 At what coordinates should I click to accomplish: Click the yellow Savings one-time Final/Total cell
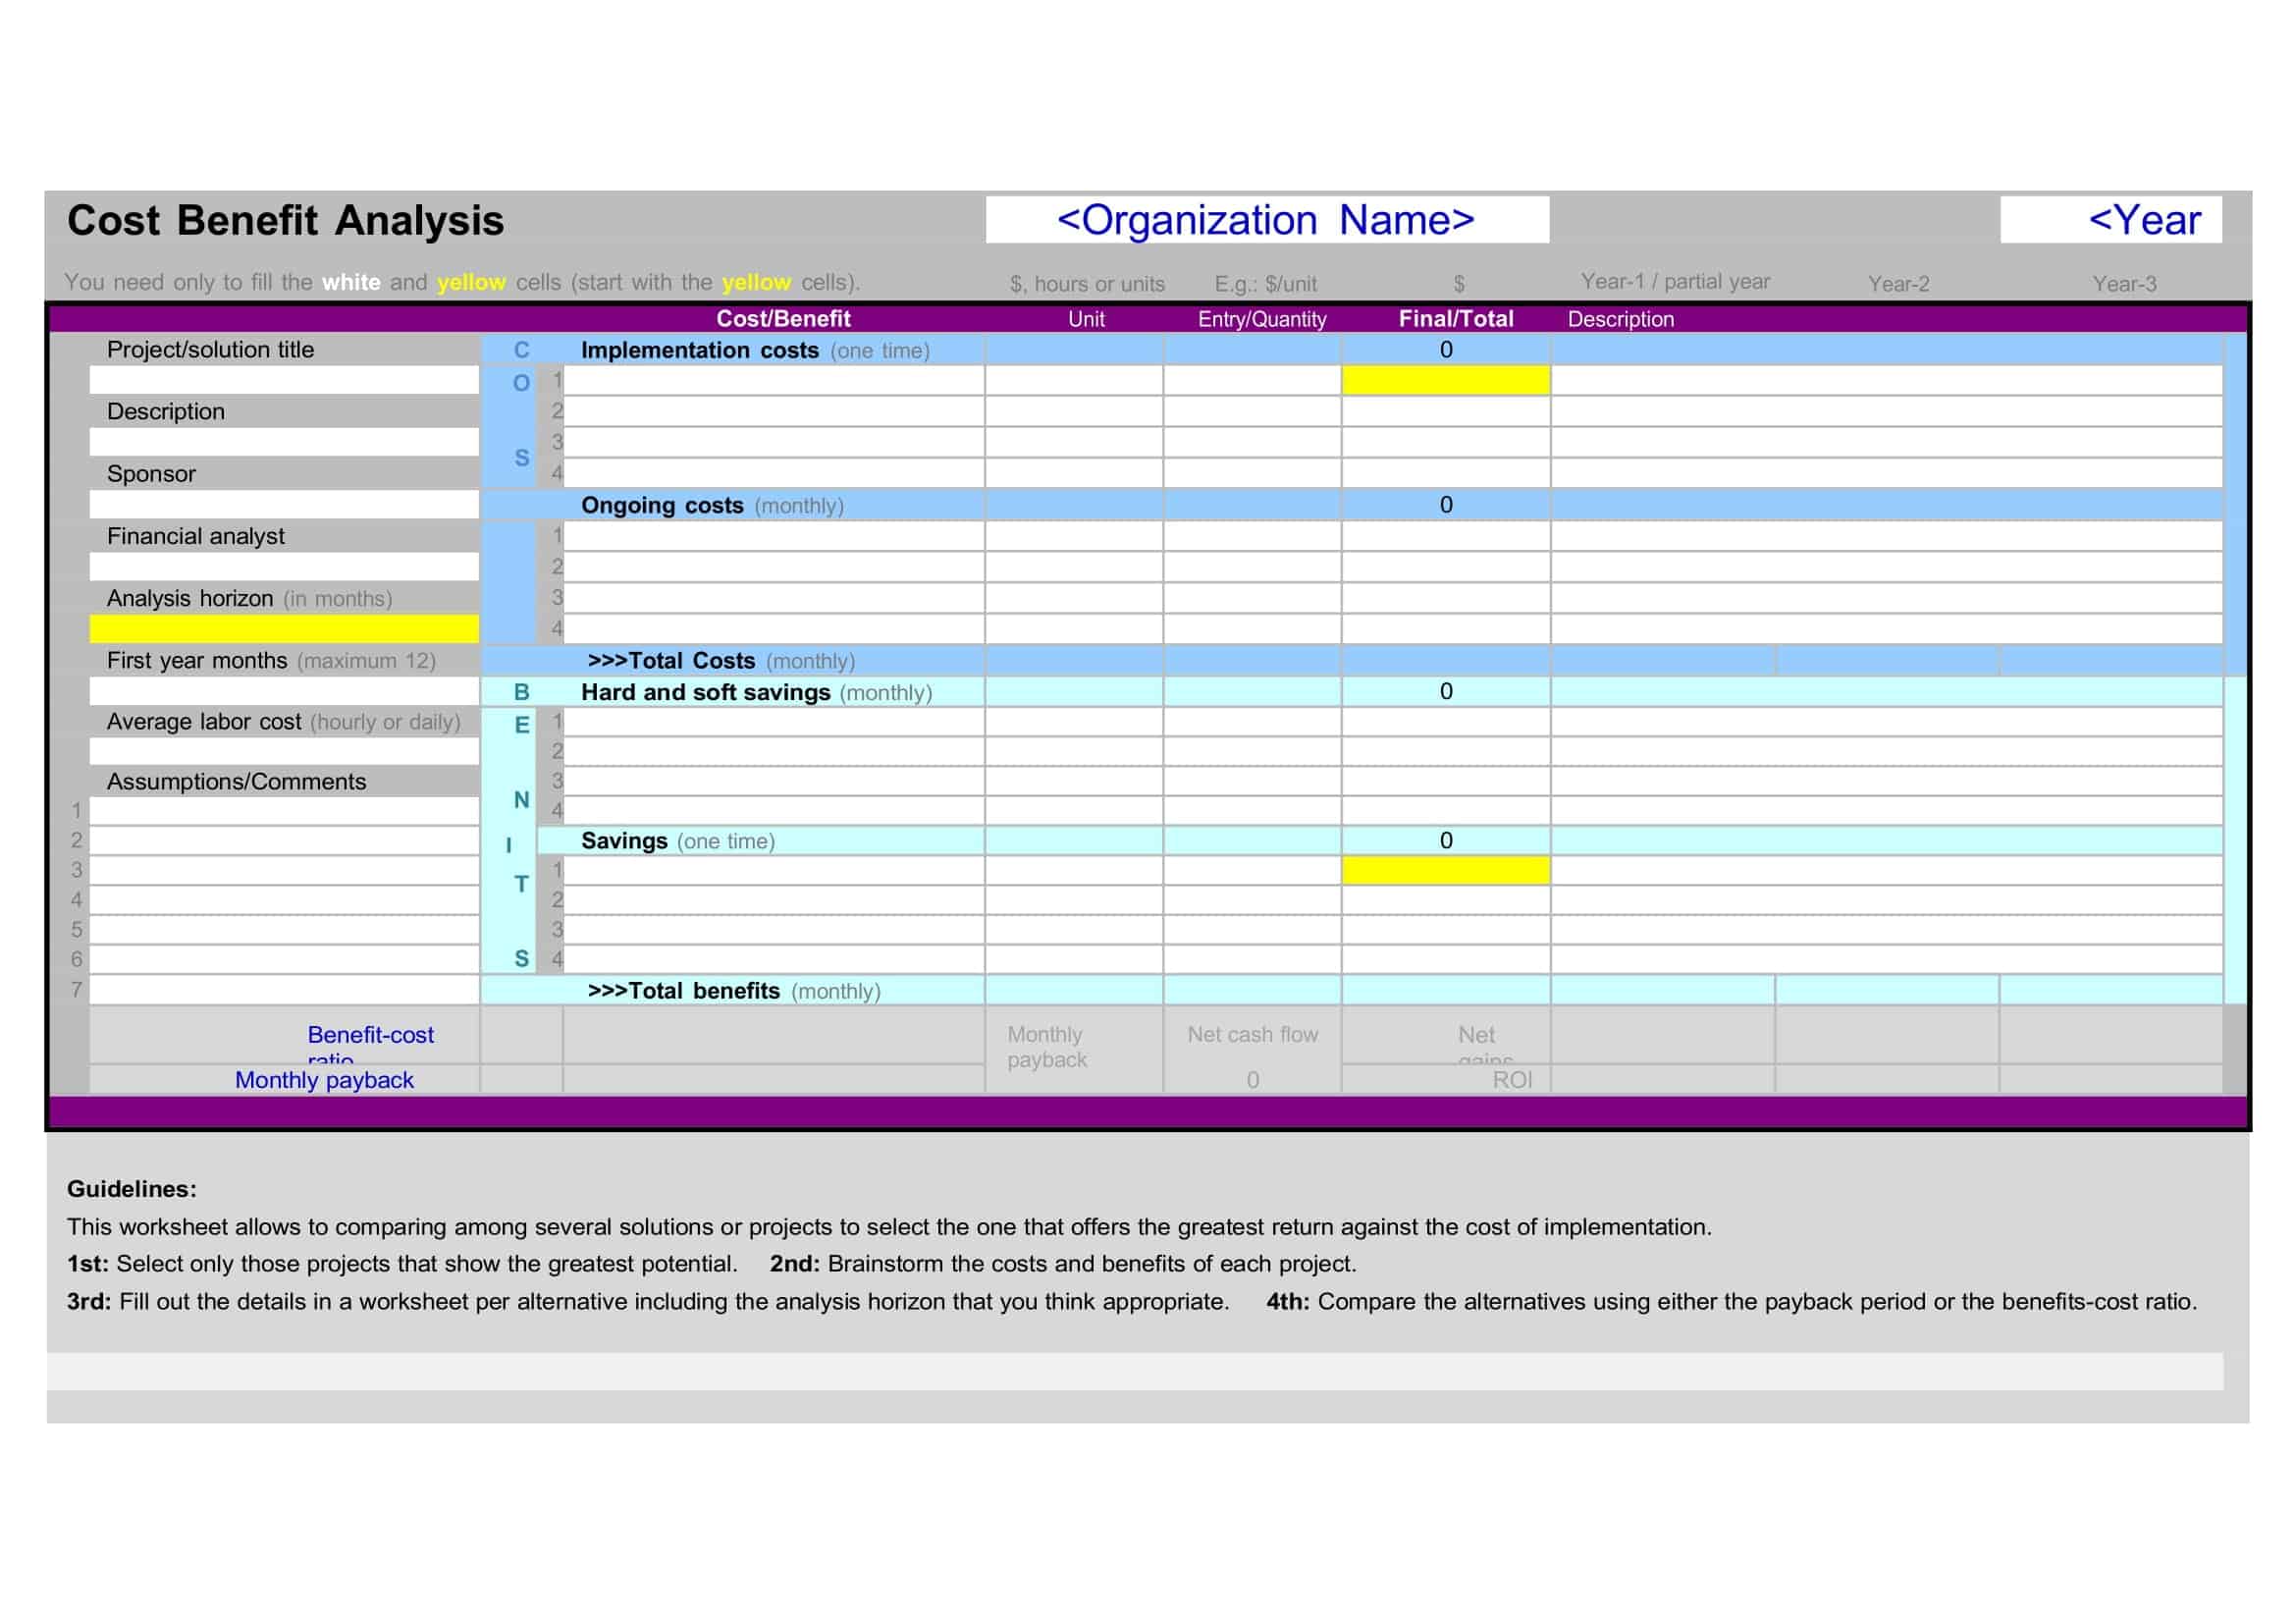click(x=1445, y=870)
